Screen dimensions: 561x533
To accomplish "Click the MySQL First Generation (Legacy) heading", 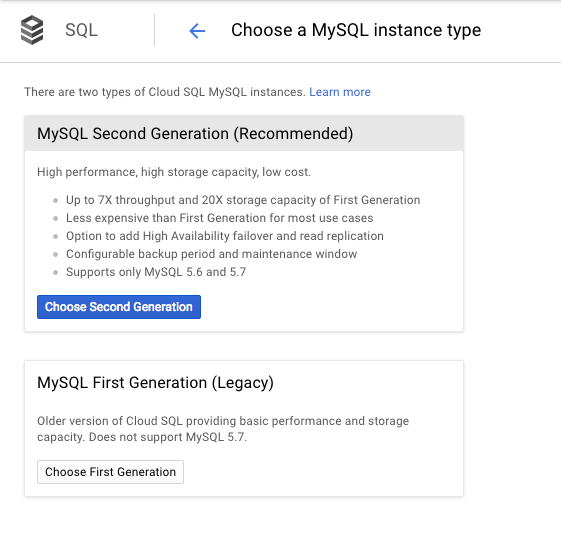I will pos(155,383).
